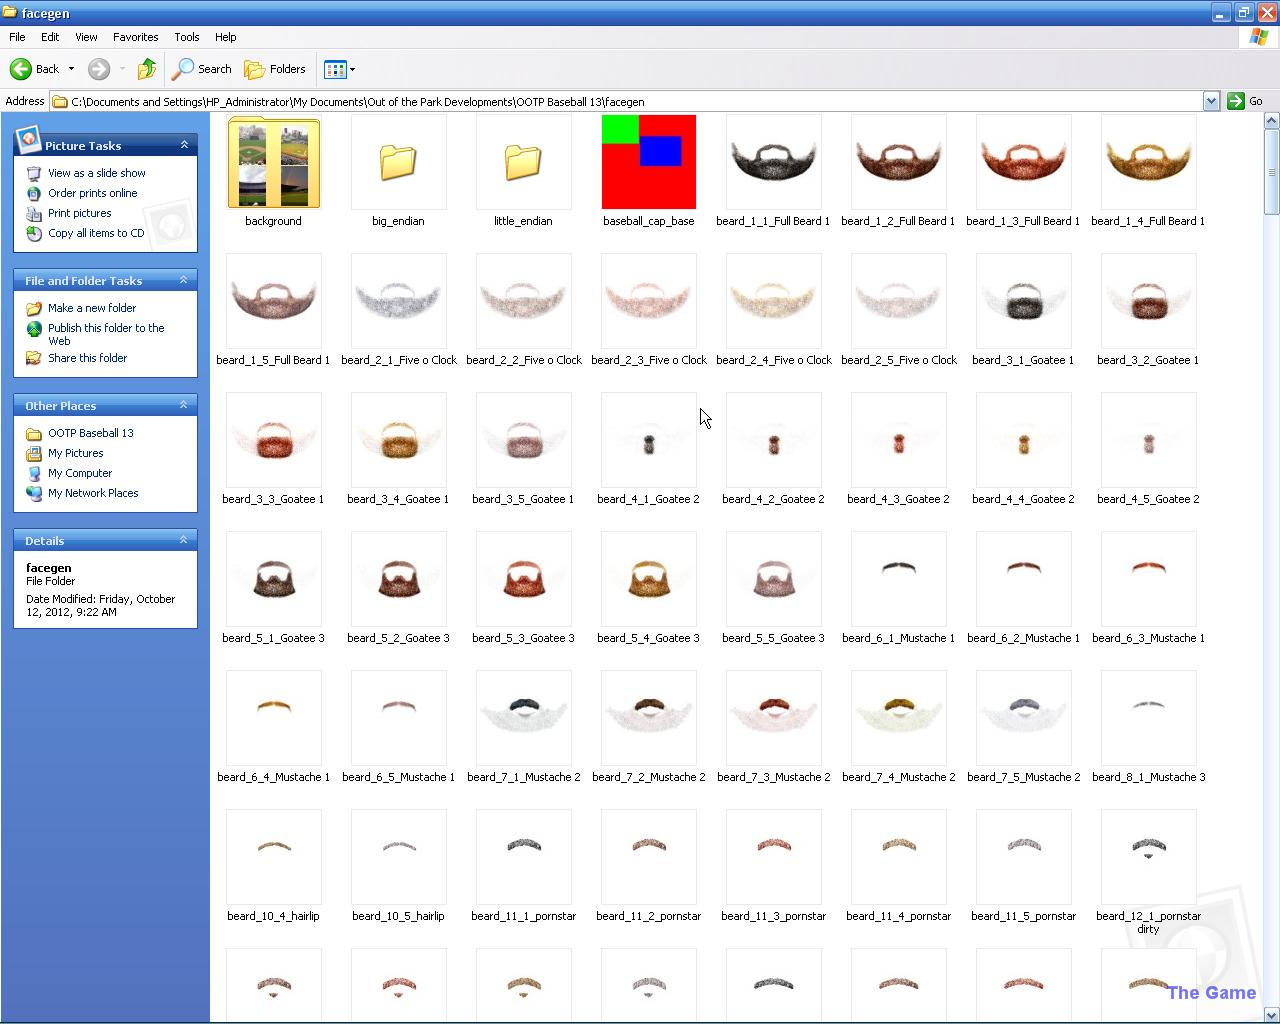1280x1024 pixels.
Task: Select the beard_1_4_Full Beard 1 thumbnail
Action: pos(1149,162)
